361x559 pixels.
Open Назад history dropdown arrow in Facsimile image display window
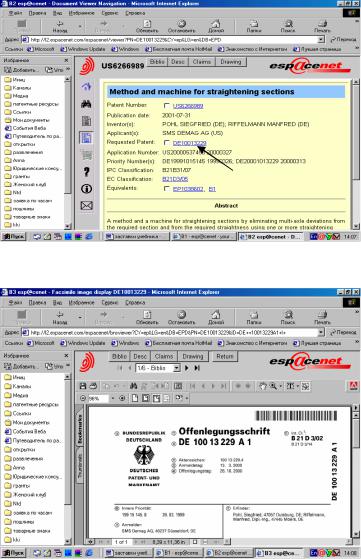click(80, 317)
